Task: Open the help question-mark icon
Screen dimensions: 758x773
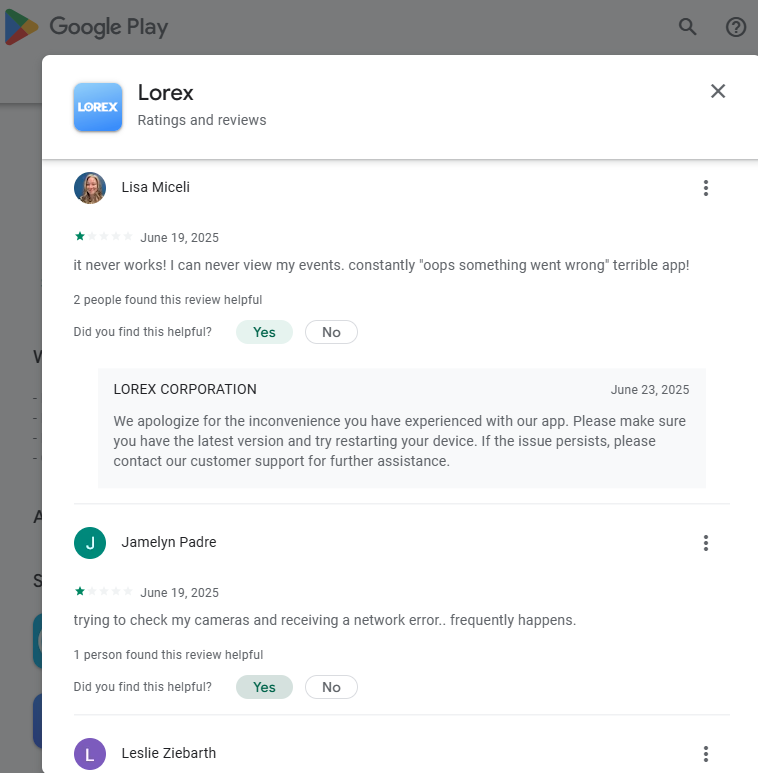Action: (x=736, y=27)
